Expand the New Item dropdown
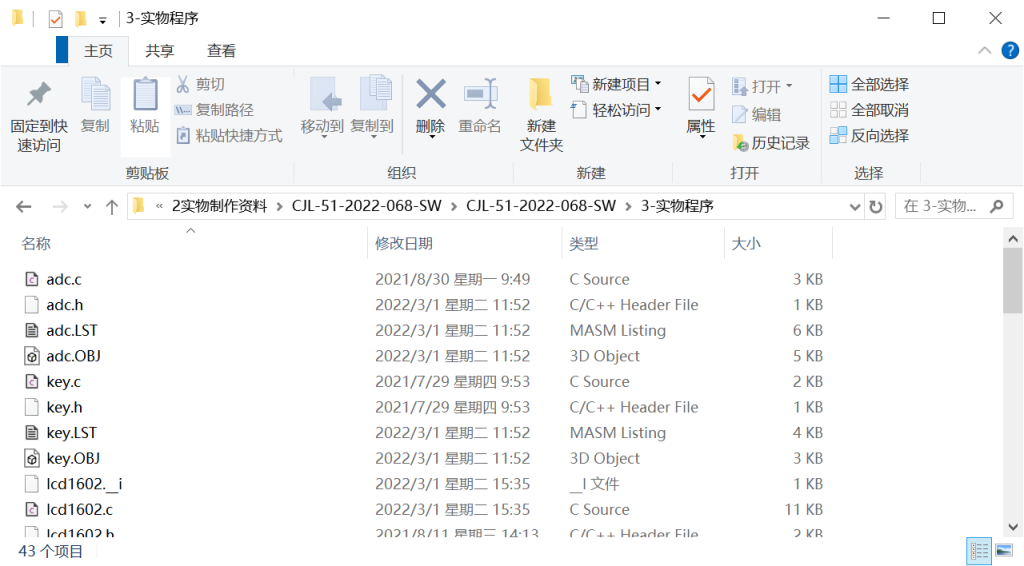The width and height of the screenshot is (1024, 566). click(x=657, y=84)
